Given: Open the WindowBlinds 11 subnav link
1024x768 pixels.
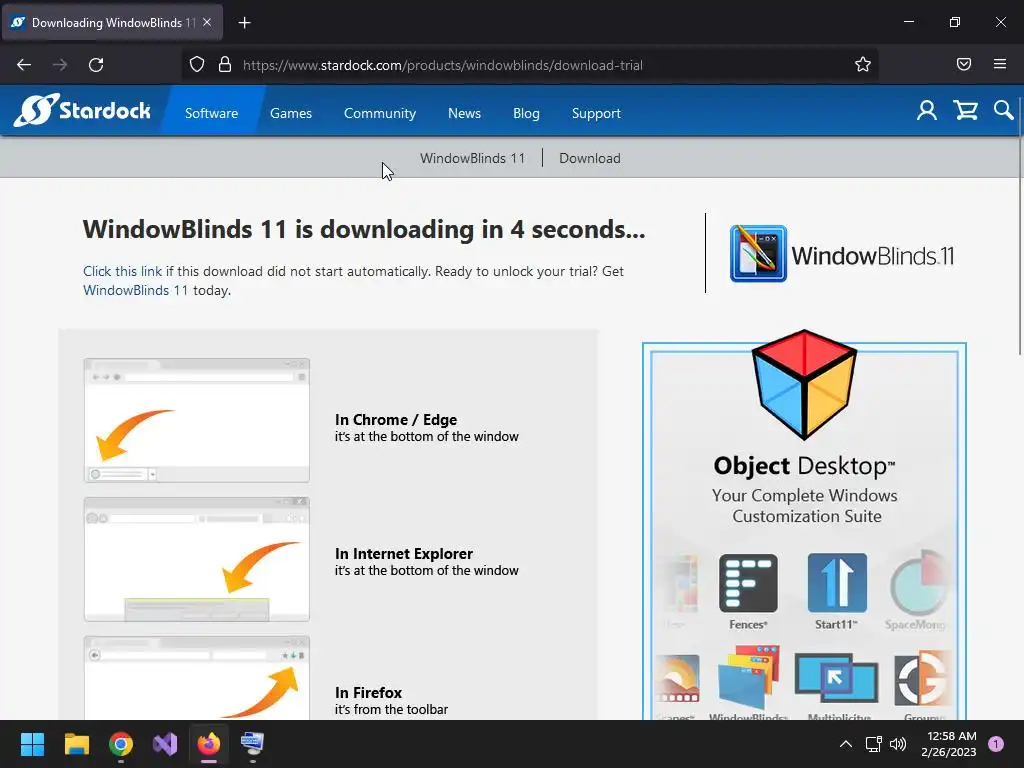Looking at the screenshot, I should [472, 158].
